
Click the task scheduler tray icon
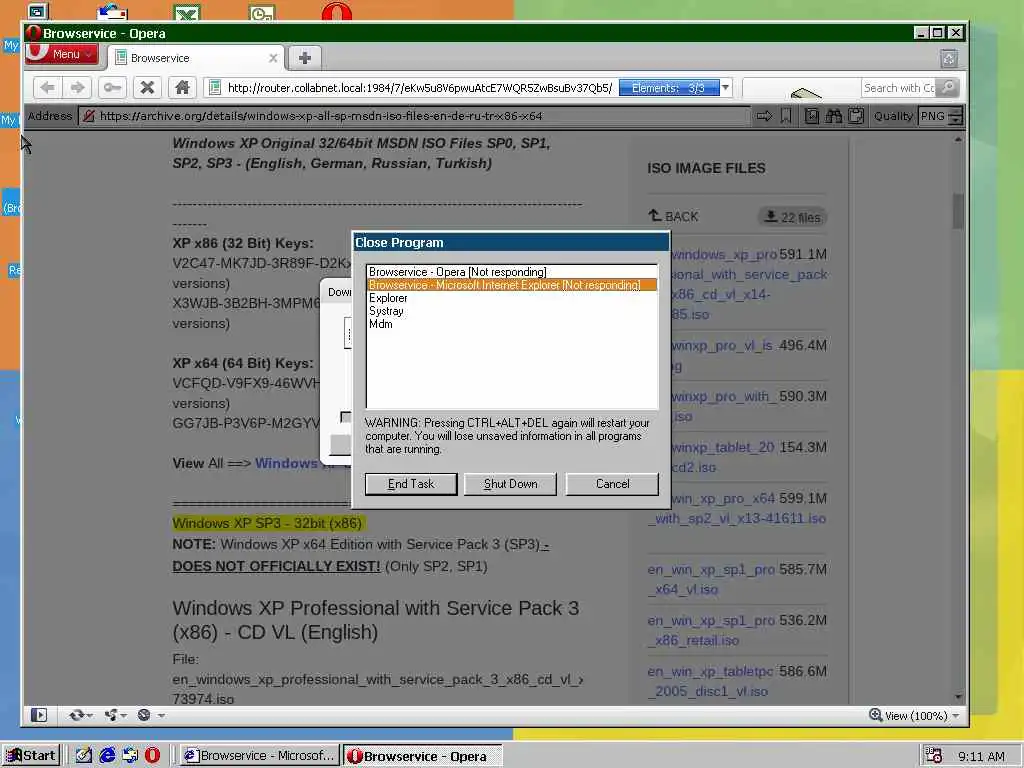pos(933,756)
